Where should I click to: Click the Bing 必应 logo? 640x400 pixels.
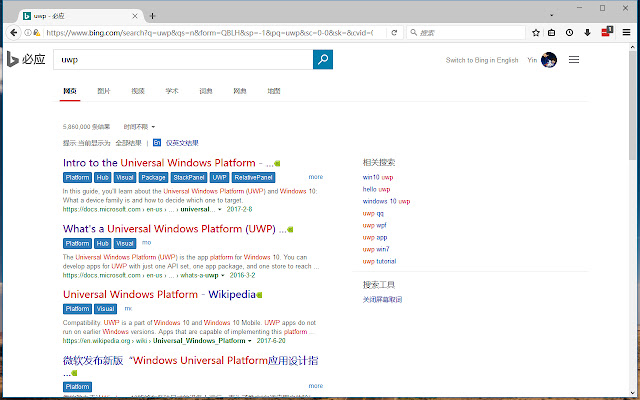(x=26, y=60)
